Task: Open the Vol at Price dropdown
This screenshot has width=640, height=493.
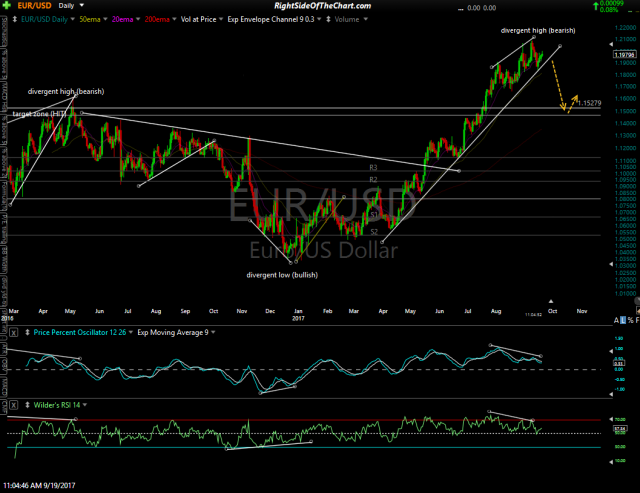Action: click(221, 19)
